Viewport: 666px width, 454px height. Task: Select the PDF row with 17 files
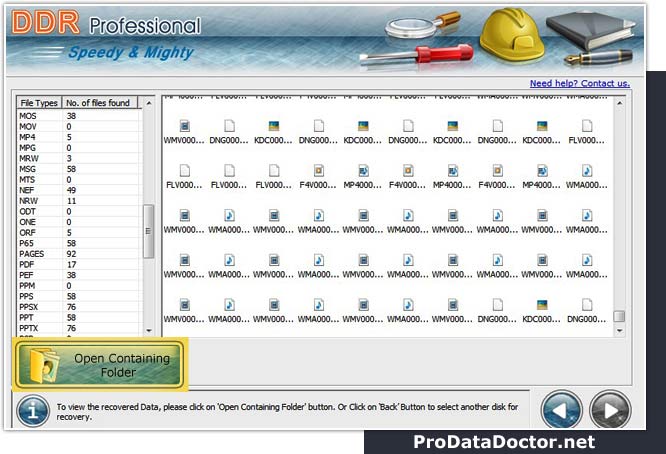pyautogui.click(x=79, y=264)
